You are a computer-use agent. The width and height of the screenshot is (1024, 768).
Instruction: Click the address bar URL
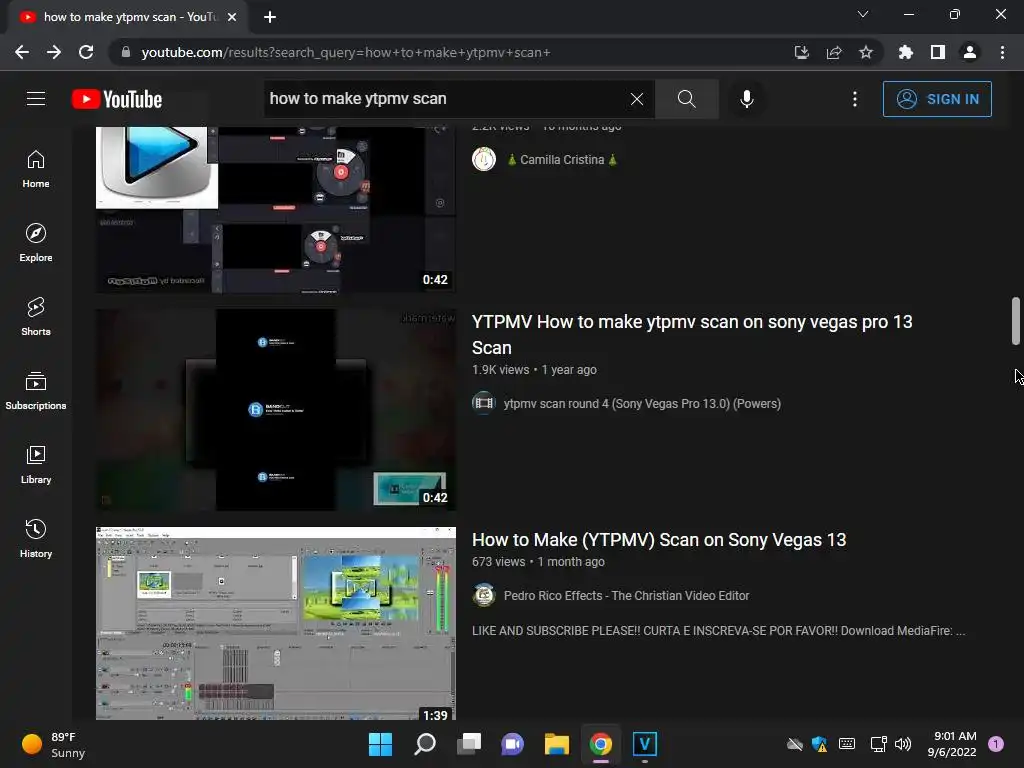coord(345,52)
